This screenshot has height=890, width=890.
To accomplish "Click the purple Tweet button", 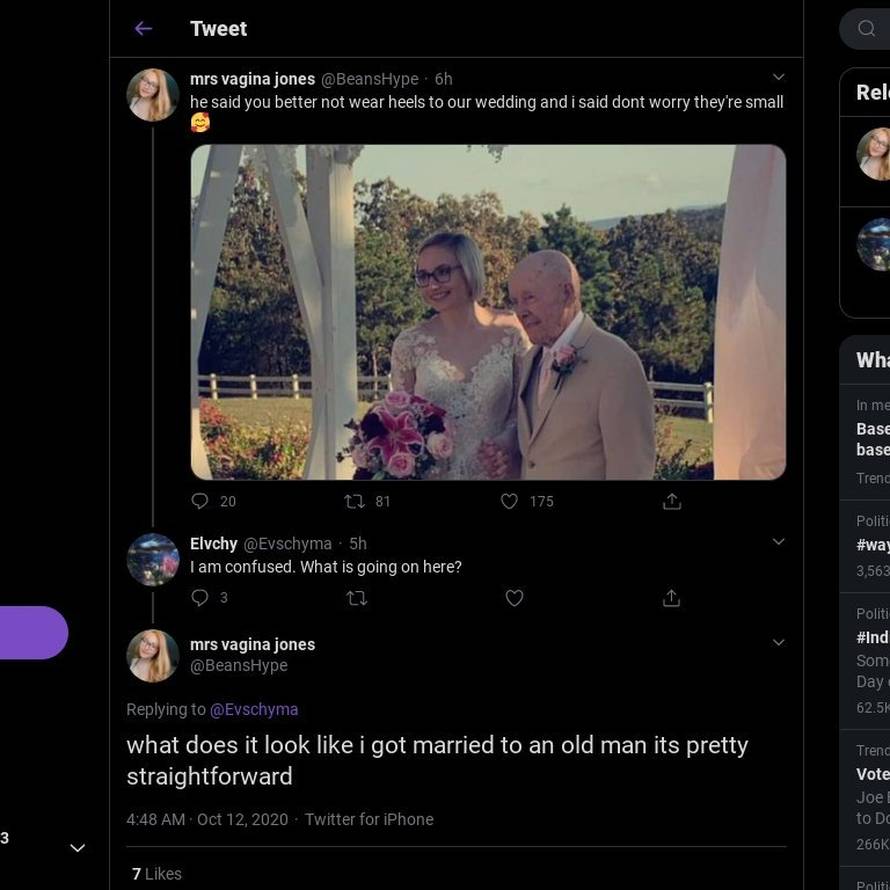I will click(x=30, y=632).
